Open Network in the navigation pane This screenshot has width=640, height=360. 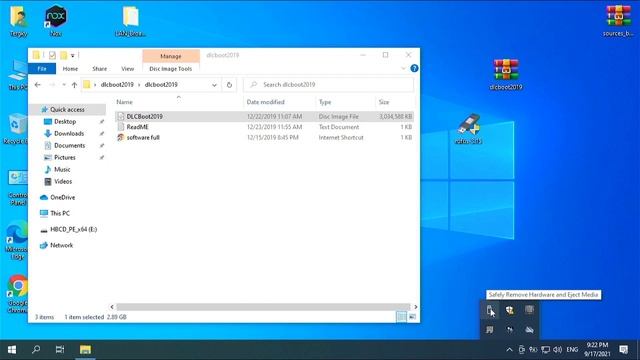tap(62, 245)
